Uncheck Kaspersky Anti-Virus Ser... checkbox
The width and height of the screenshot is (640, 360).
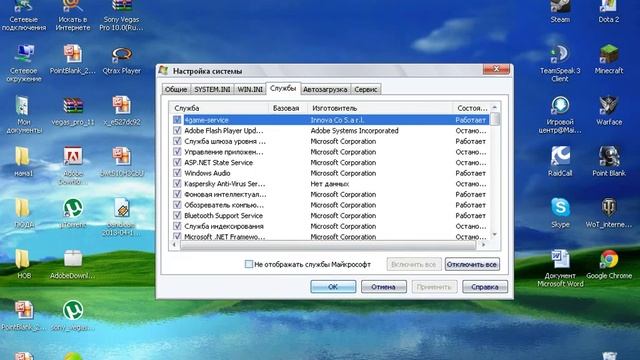177,184
